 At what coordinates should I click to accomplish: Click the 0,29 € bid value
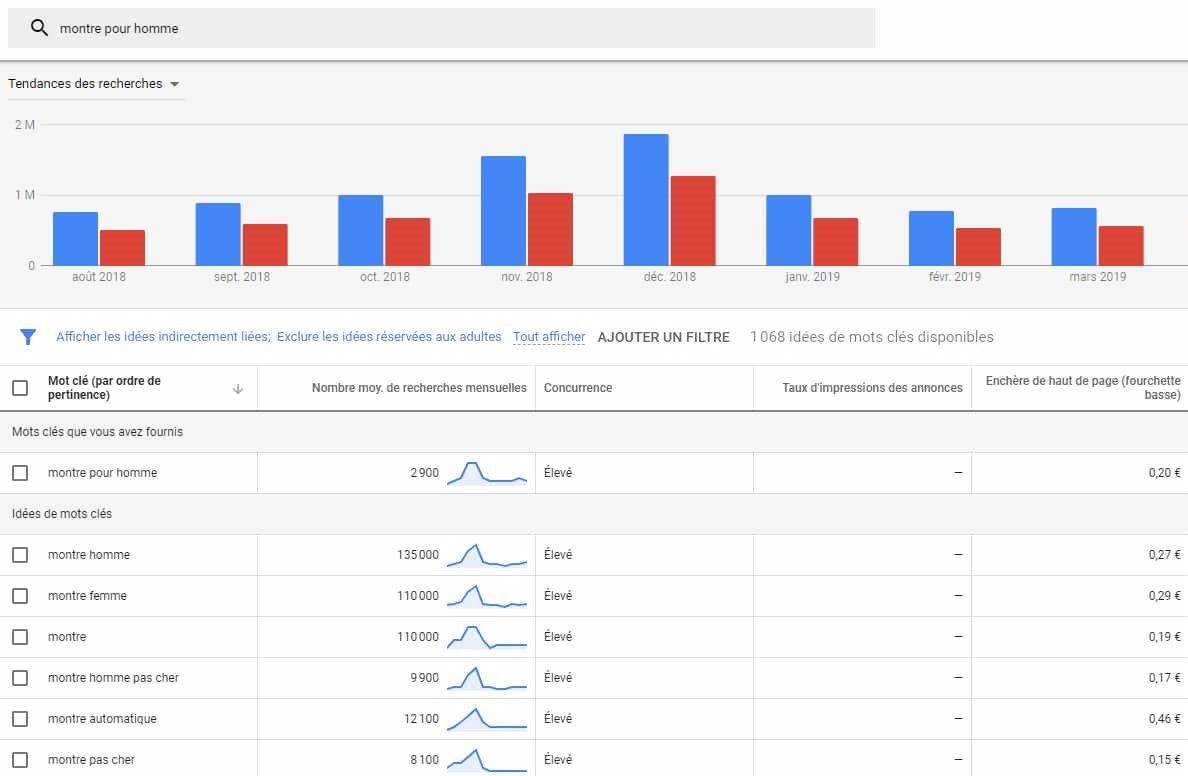point(1165,596)
